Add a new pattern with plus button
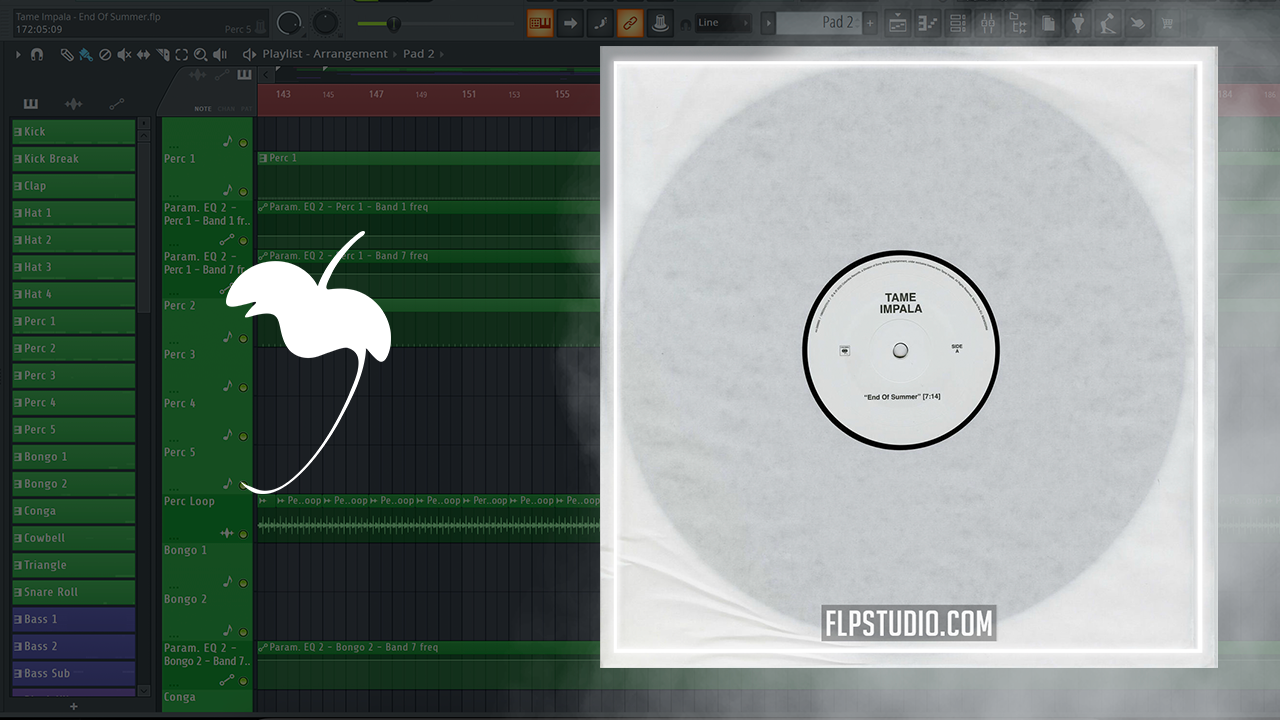 click(x=870, y=23)
